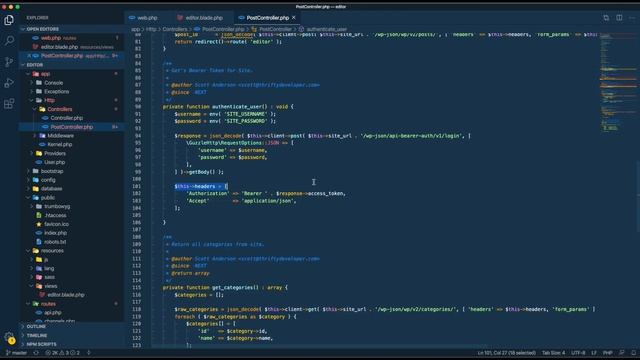Open editor.blade.php in Open Editors list

(x=59, y=47)
